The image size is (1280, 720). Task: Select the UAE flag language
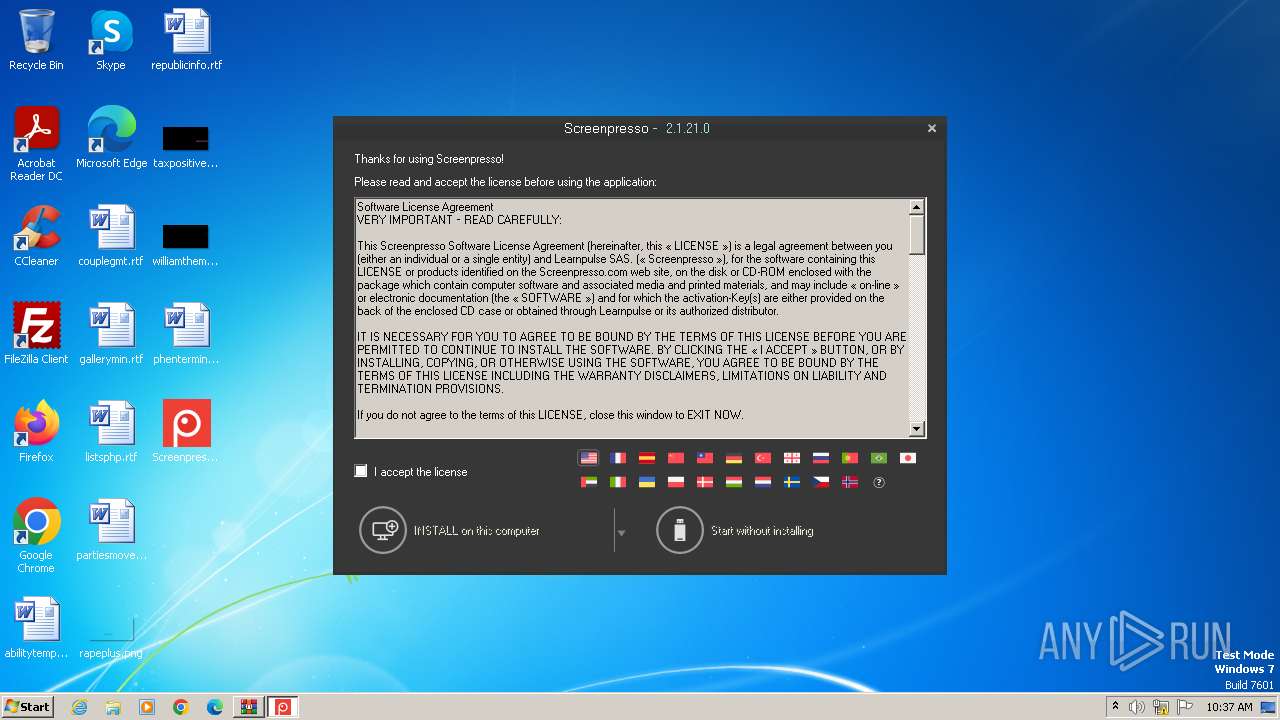tap(589, 482)
